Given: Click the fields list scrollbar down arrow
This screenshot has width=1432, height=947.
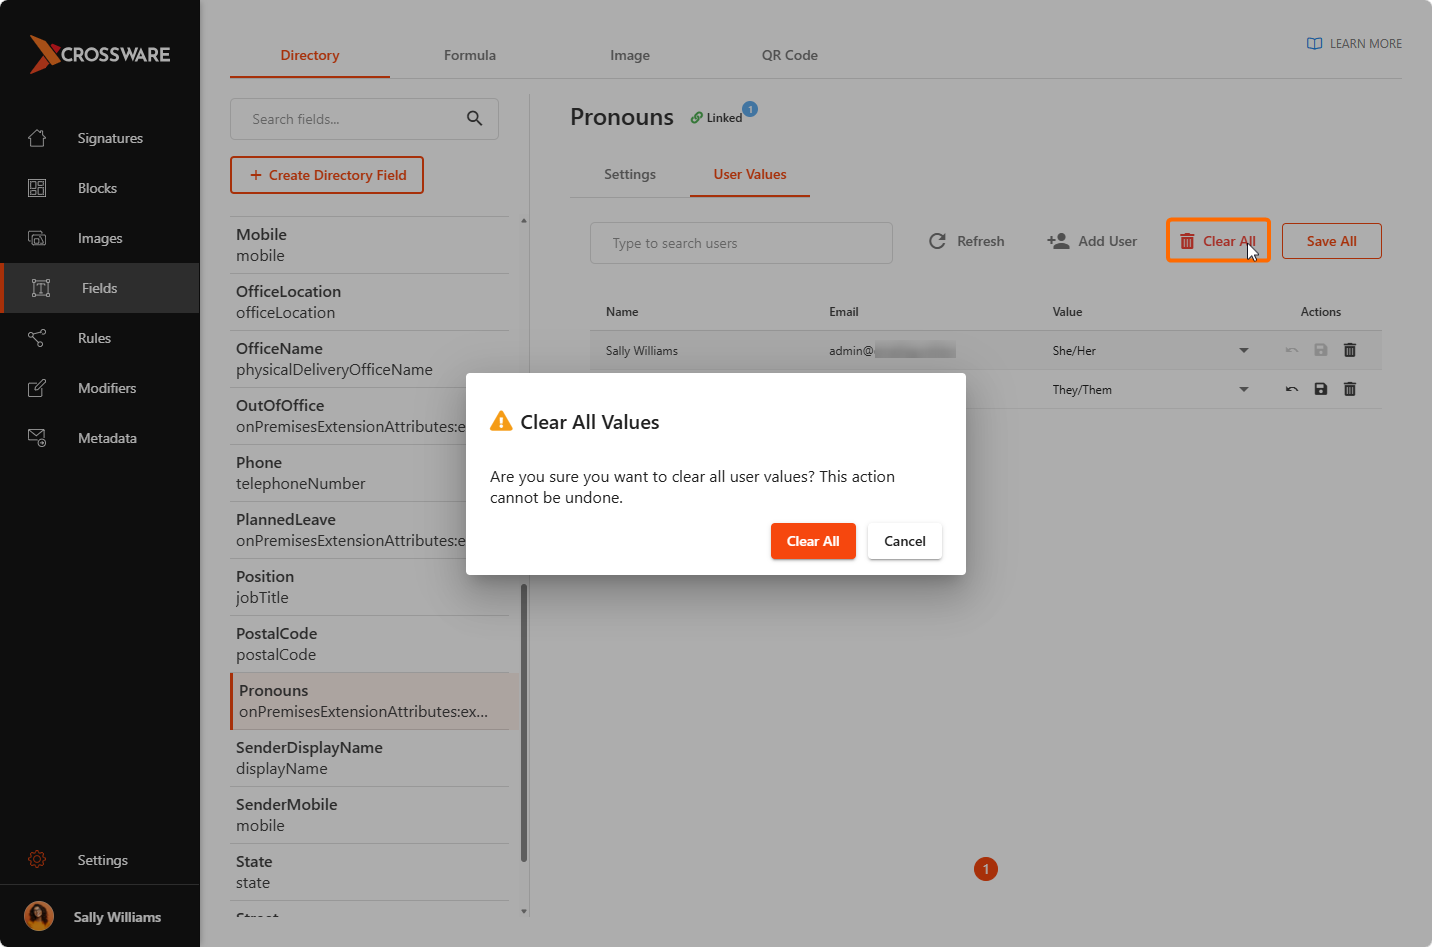Looking at the screenshot, I should (524, 911).
